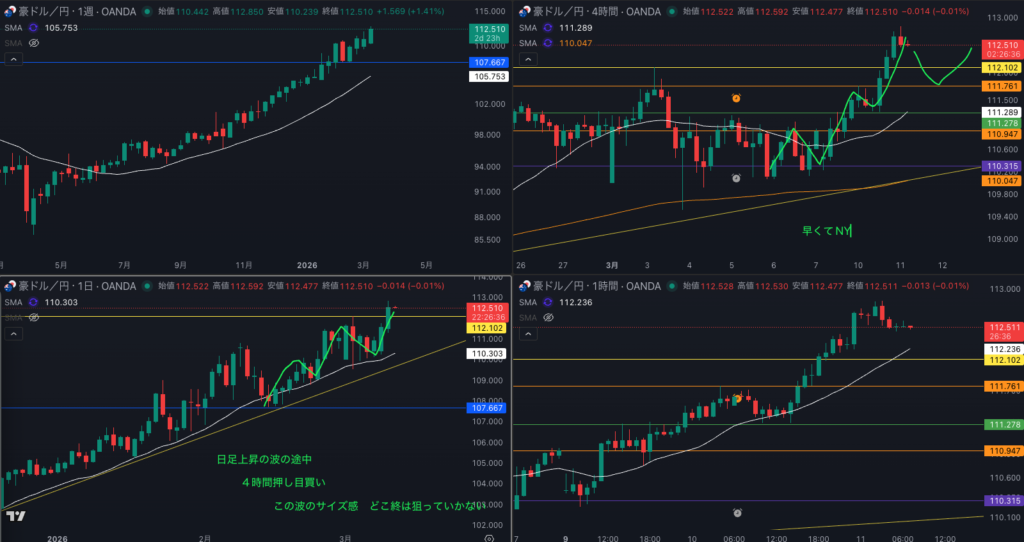Click the gray event marker below 1-hour chart
This screenshot has height=542, width=1024.
(x=737, y=512)
